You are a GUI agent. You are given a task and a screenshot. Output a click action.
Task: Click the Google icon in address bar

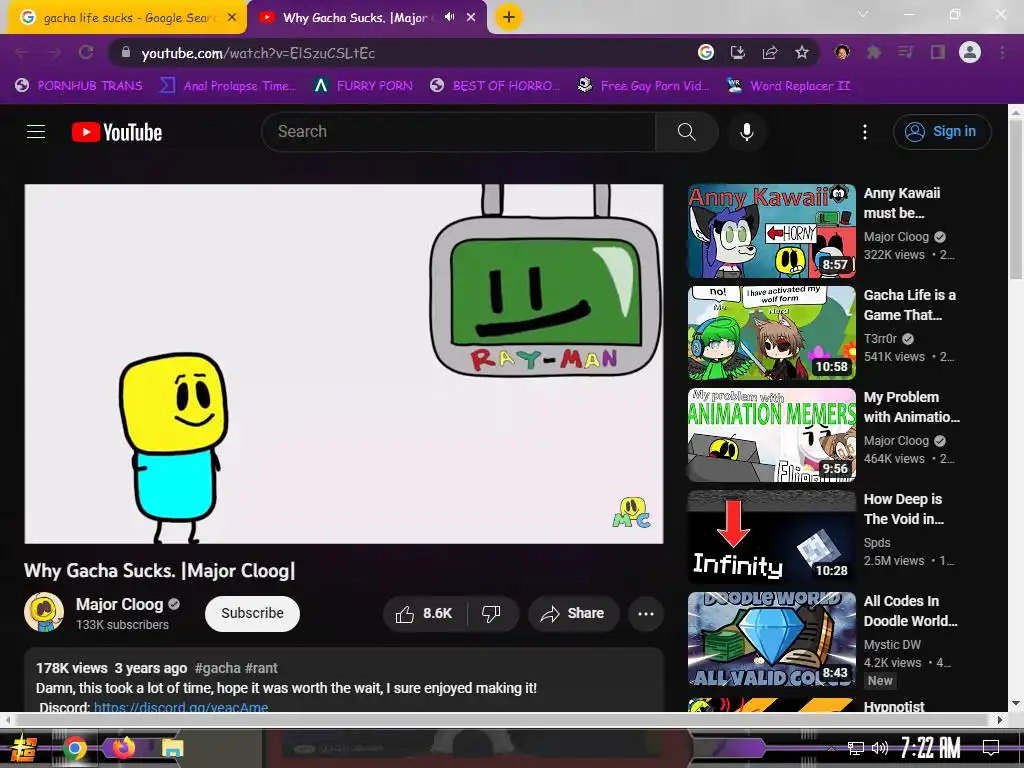click(706, 52)
